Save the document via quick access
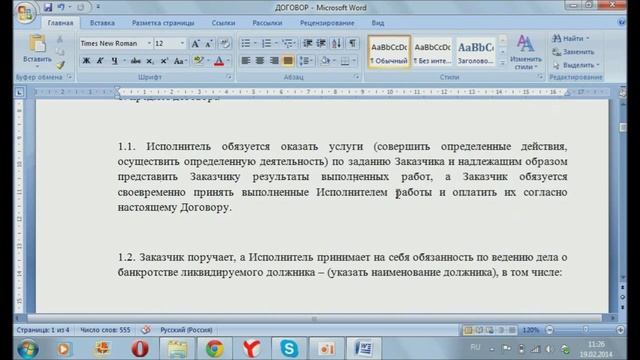Image resolution: width=640 pixels, height=360 pixels. point(48,7)
